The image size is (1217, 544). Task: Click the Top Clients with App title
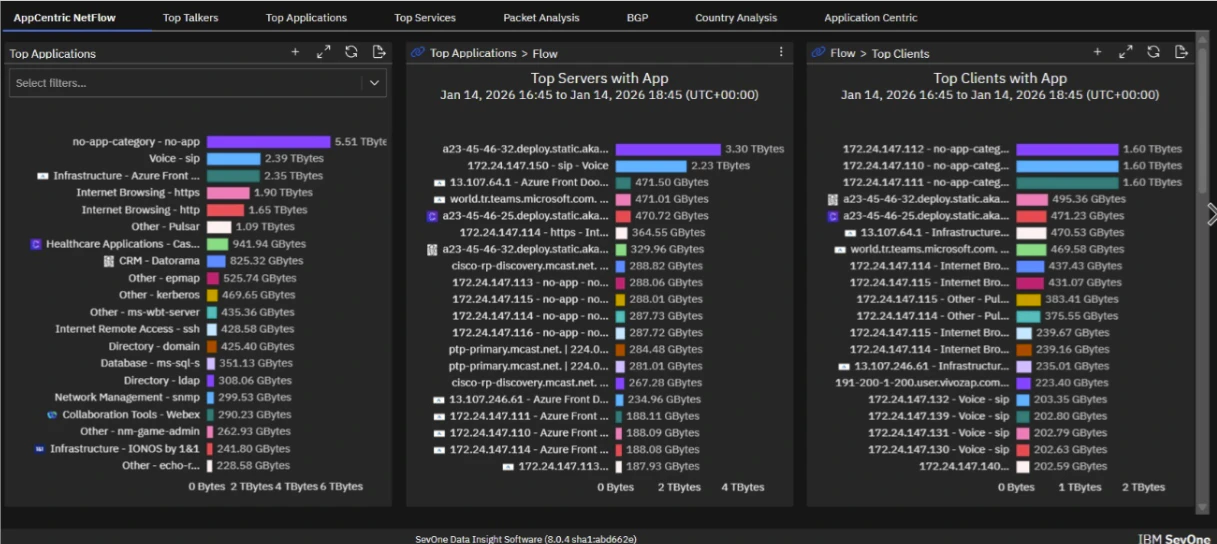1000,78
